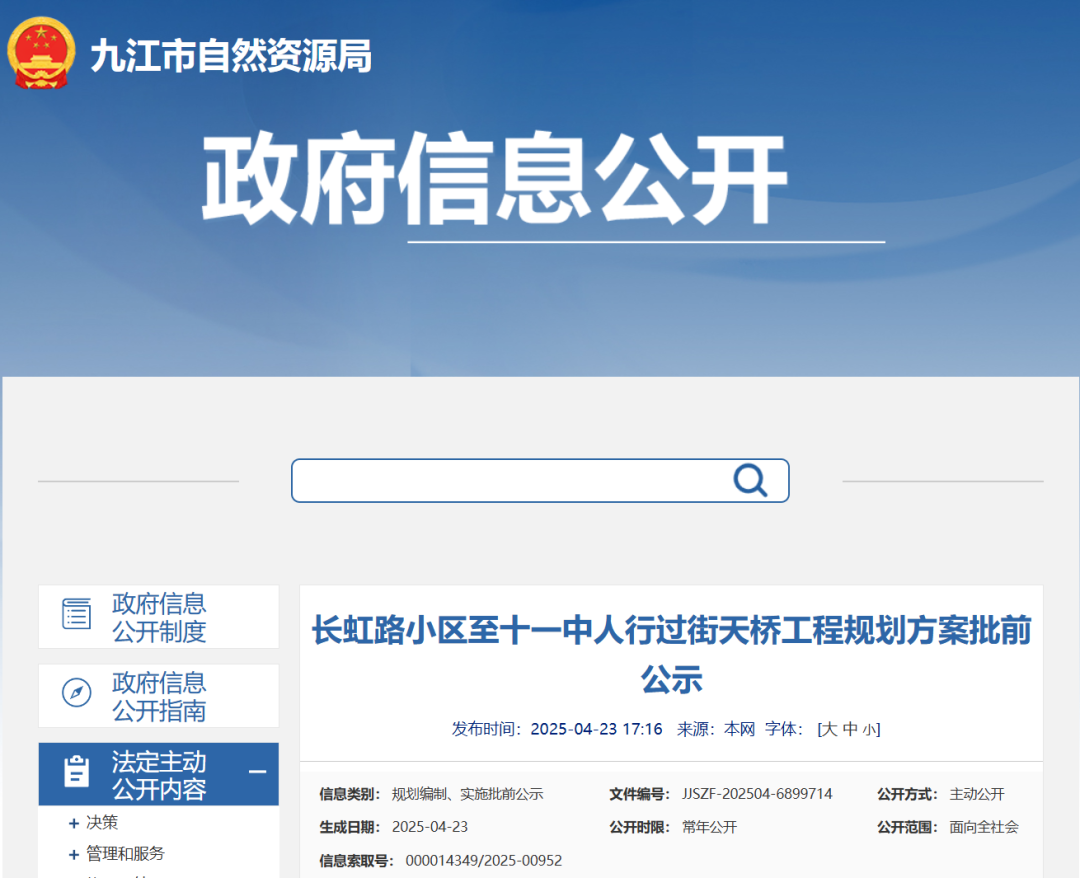Open the 长虹路小区 footbridge notice article

(672, 635)
